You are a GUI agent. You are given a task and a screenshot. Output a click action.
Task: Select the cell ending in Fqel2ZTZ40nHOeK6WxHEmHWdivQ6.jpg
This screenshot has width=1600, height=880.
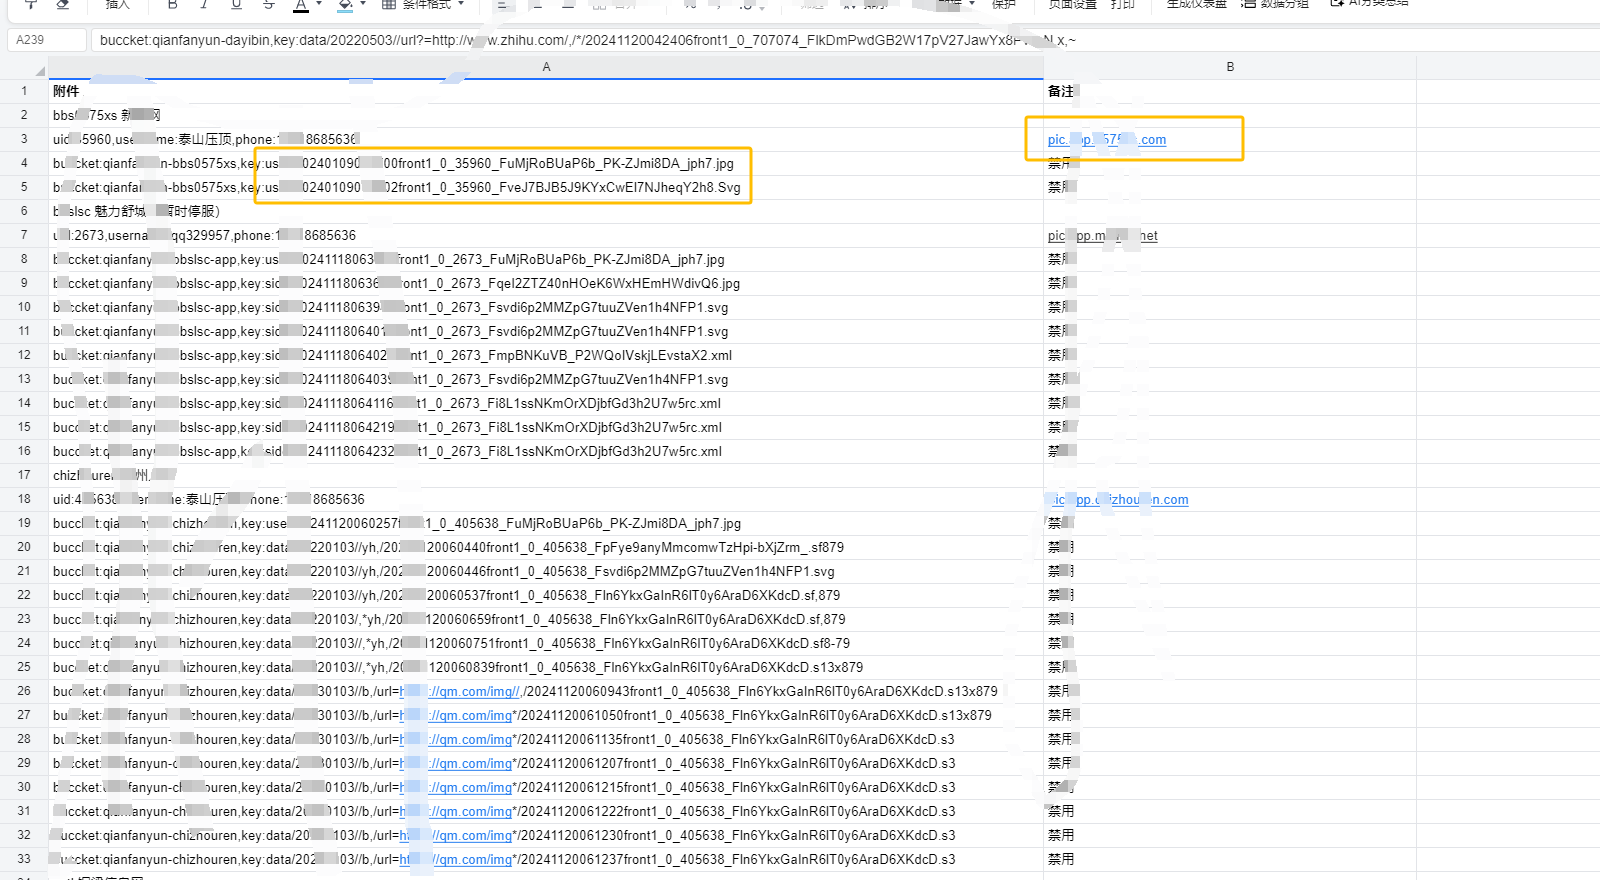546,283
